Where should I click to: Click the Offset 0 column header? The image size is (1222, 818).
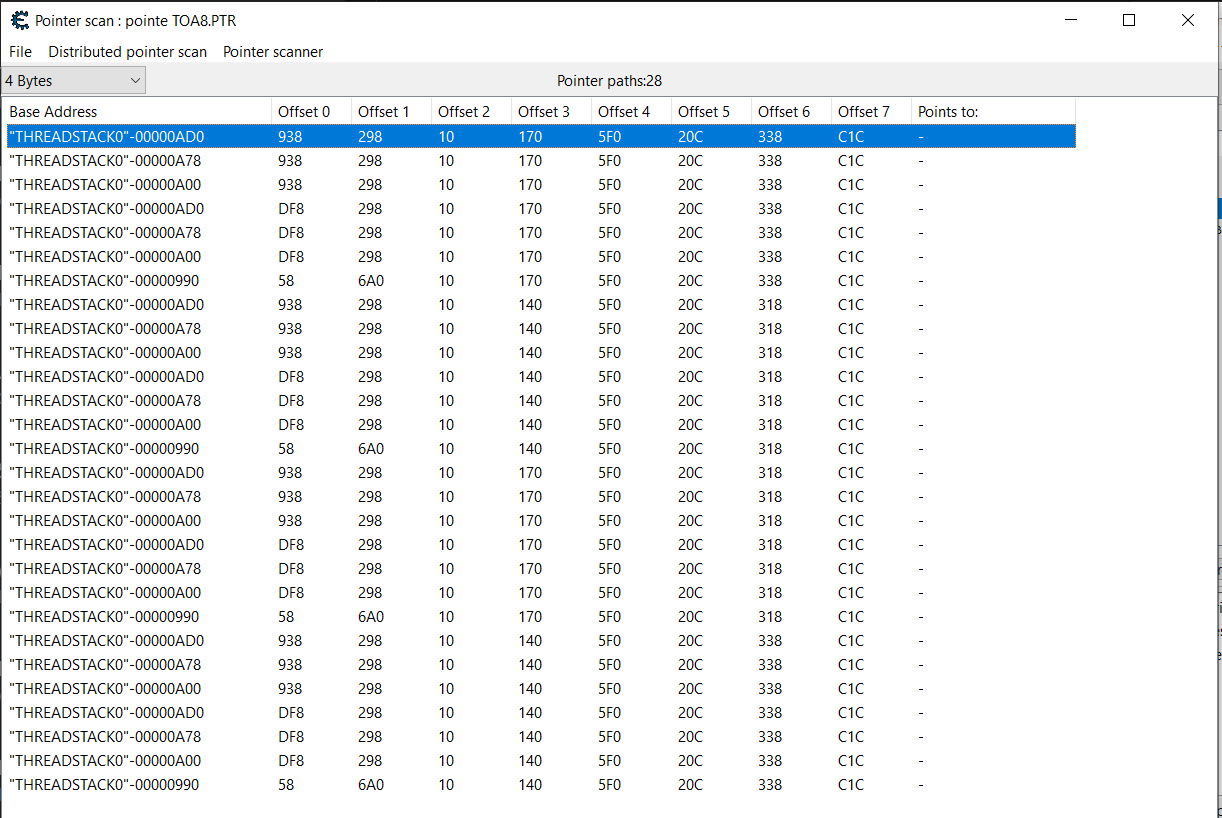pyautogui.click(x=310, y=111)
